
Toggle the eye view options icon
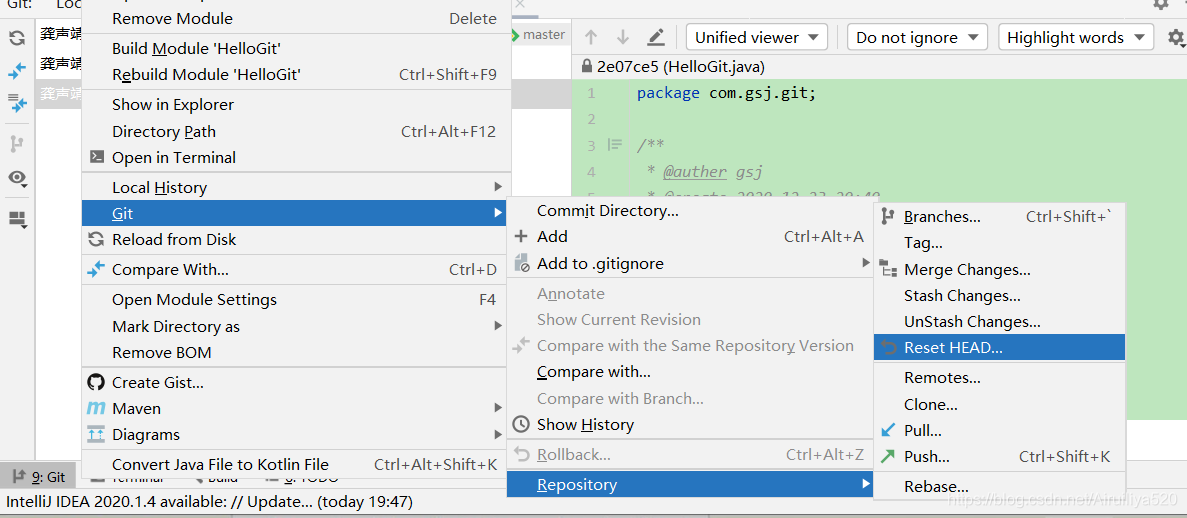pos(17,178)
